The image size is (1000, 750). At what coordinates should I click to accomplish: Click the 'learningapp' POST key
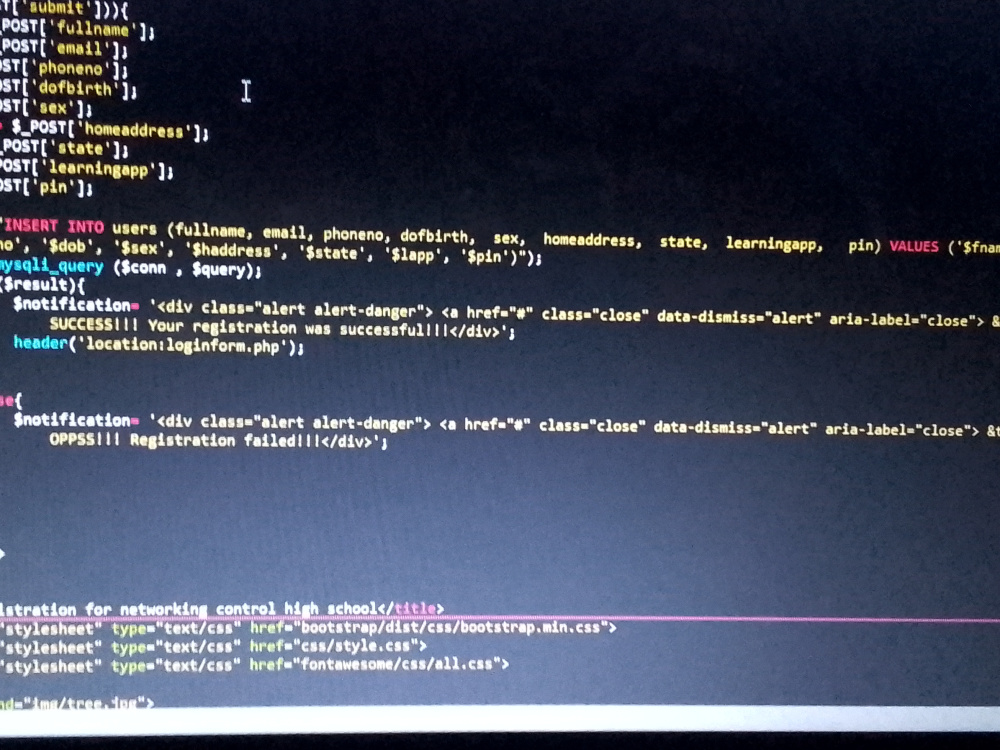(98, 169)
